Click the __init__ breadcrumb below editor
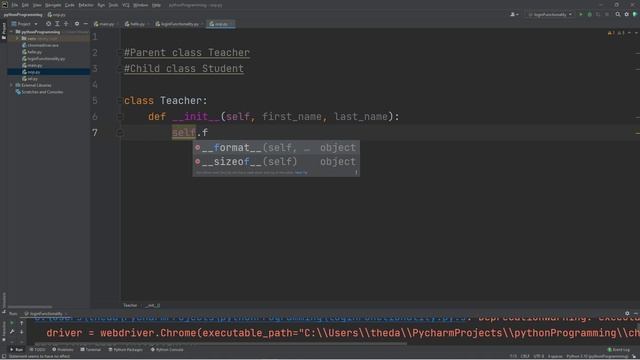 [153, 305]
